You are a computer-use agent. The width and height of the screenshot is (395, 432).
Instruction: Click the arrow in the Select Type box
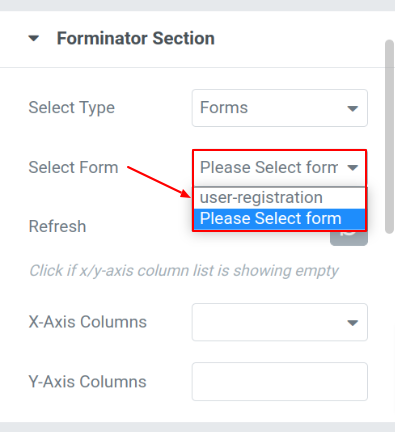pyautogui.click(x=352, y=108)
